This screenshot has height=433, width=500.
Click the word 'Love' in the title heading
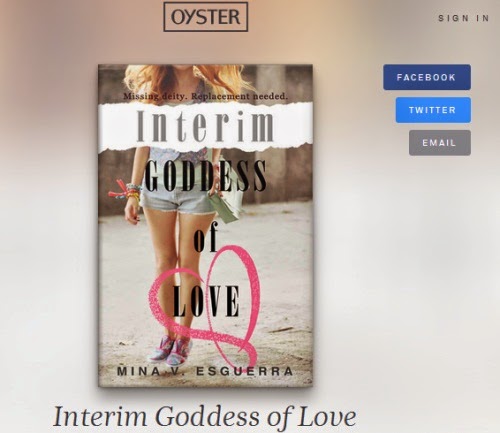coord(327,417)
